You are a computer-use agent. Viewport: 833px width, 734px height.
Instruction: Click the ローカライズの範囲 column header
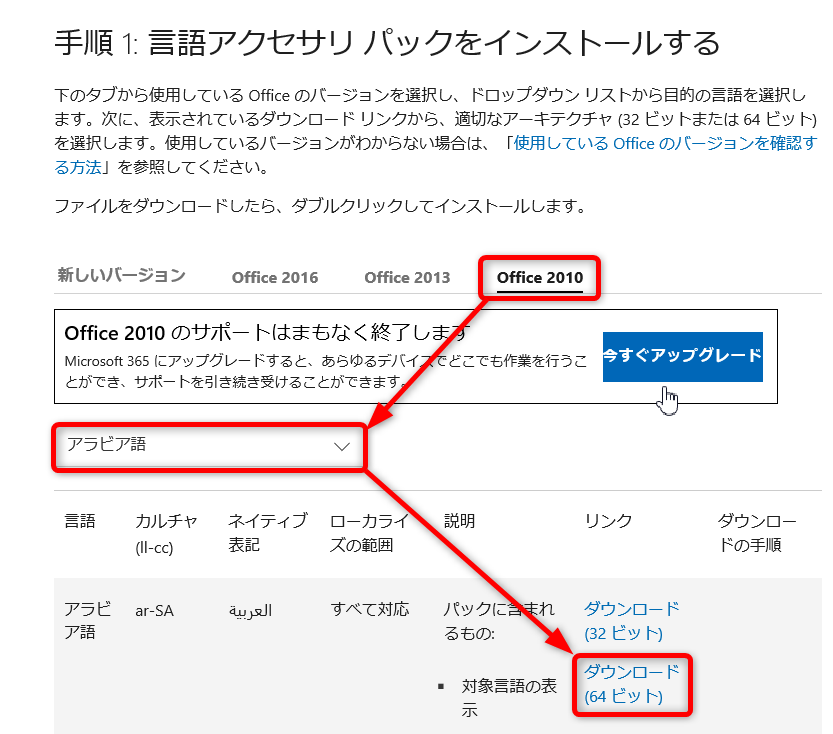click(370, 533)
